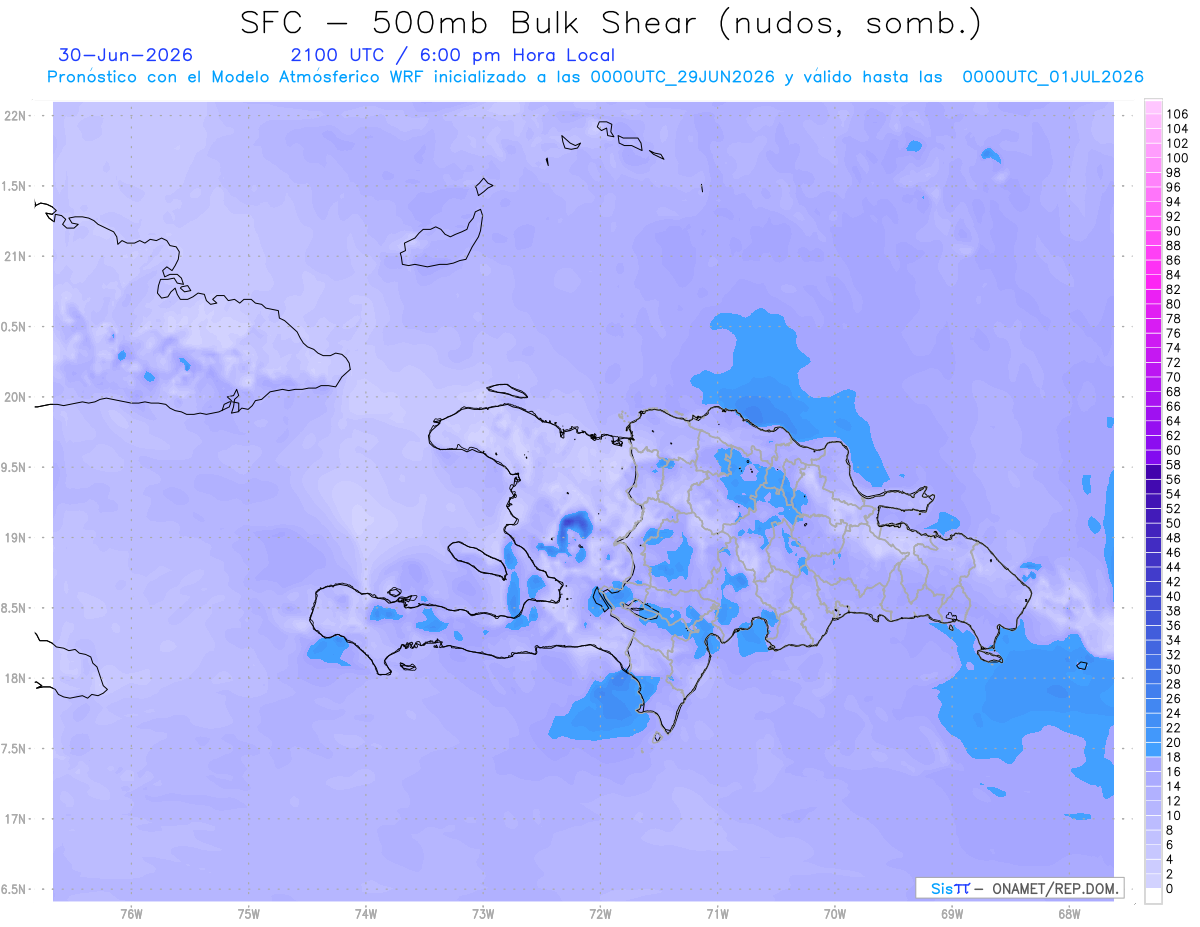Viewport: 1200px width, 927px height.
Task: Click the '70' value on the color scale
Action: point(1173,378)
